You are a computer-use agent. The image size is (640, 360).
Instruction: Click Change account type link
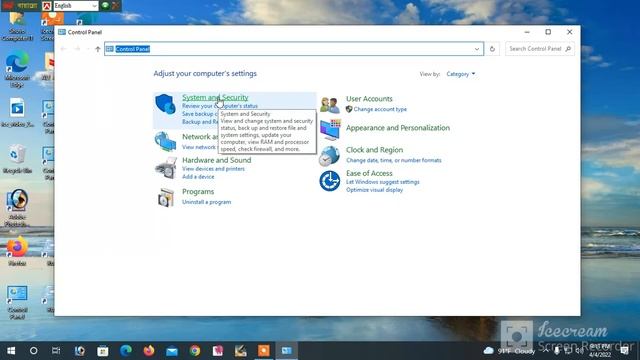click(x=380, y=109)
